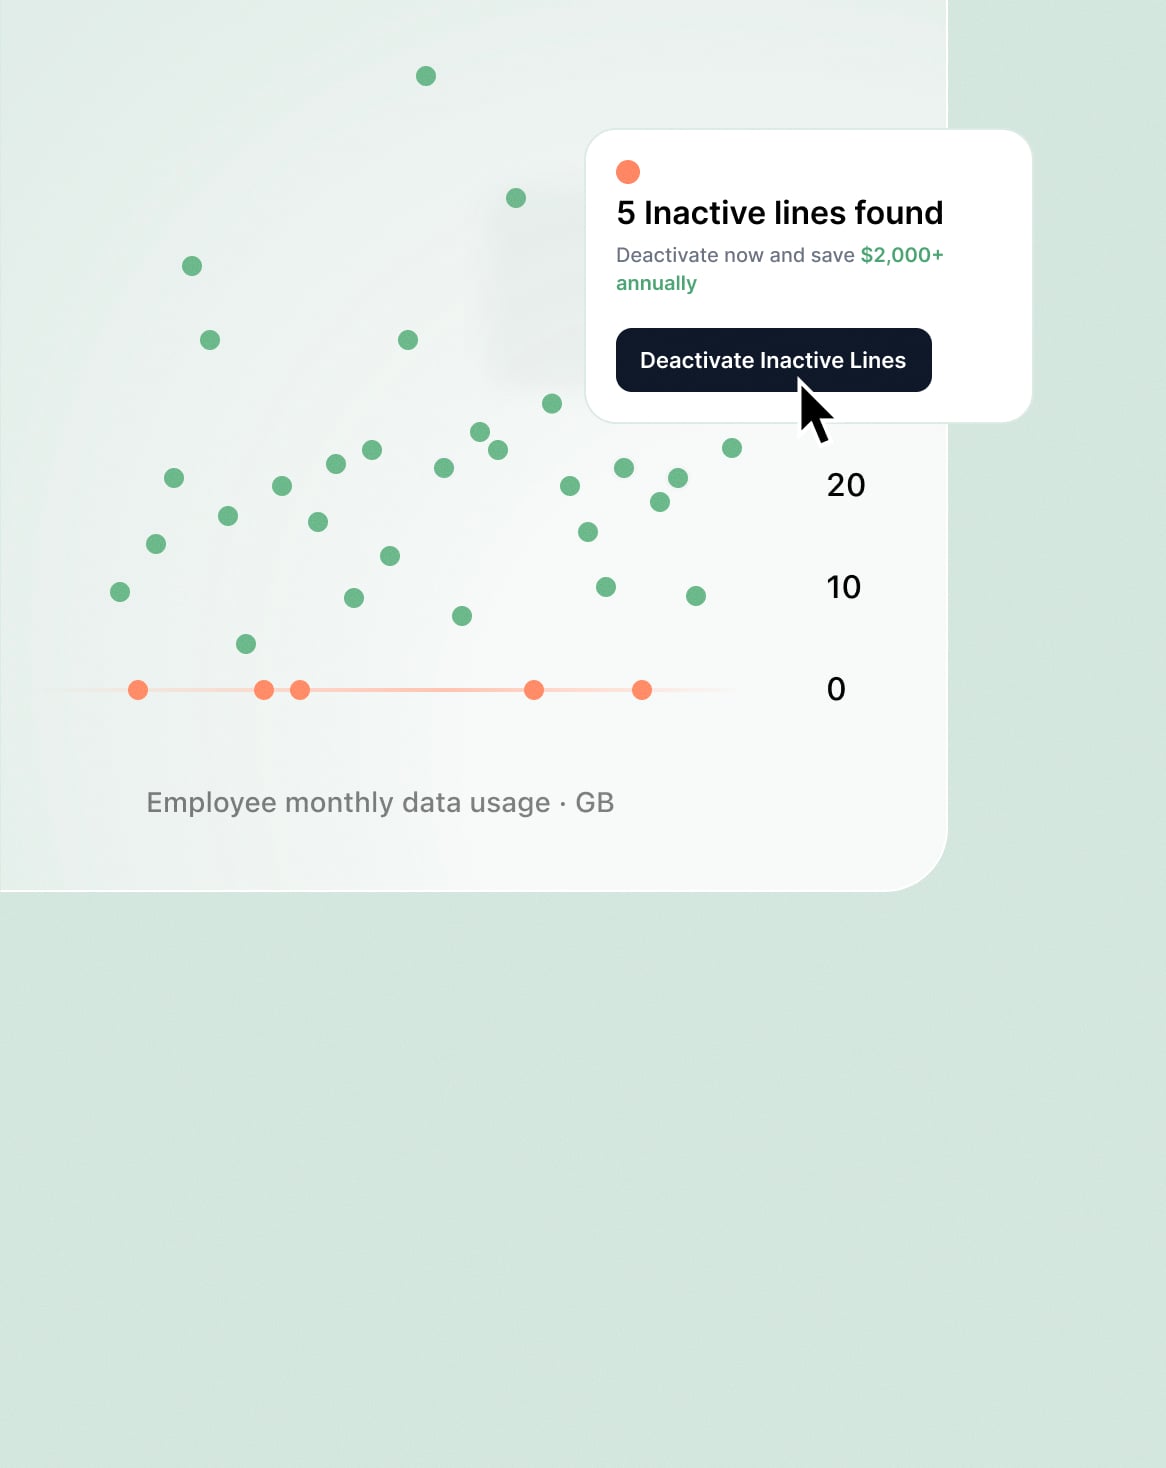The width and height of the screenshot is (1166, 1468).
Task: Click the "20" axis label
Action: point(846,485)
